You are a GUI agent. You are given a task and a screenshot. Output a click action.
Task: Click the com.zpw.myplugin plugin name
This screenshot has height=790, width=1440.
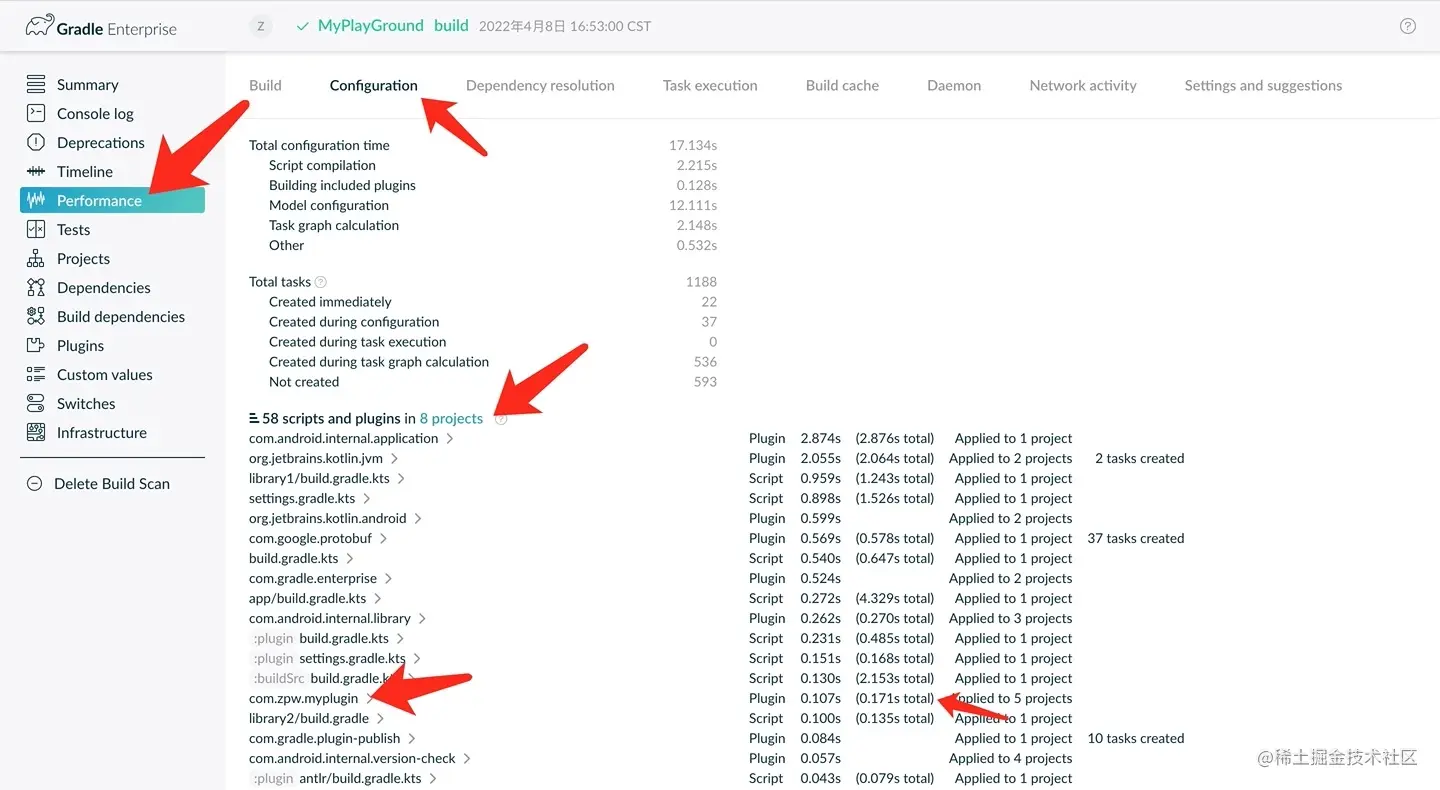[x=303, y=698]
